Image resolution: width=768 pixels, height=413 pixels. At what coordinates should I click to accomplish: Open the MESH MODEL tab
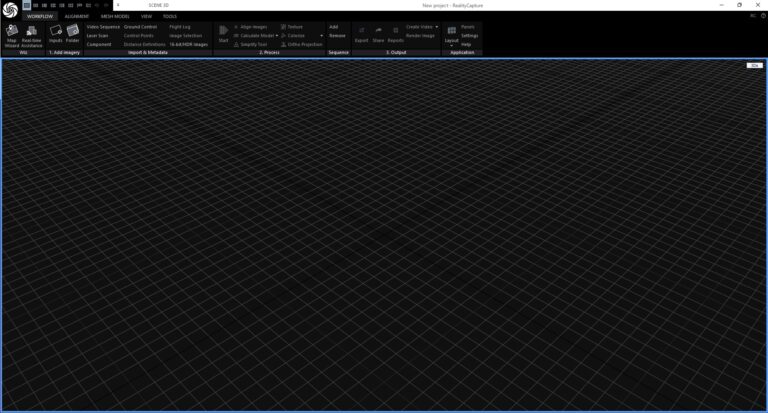pos(115,17)
